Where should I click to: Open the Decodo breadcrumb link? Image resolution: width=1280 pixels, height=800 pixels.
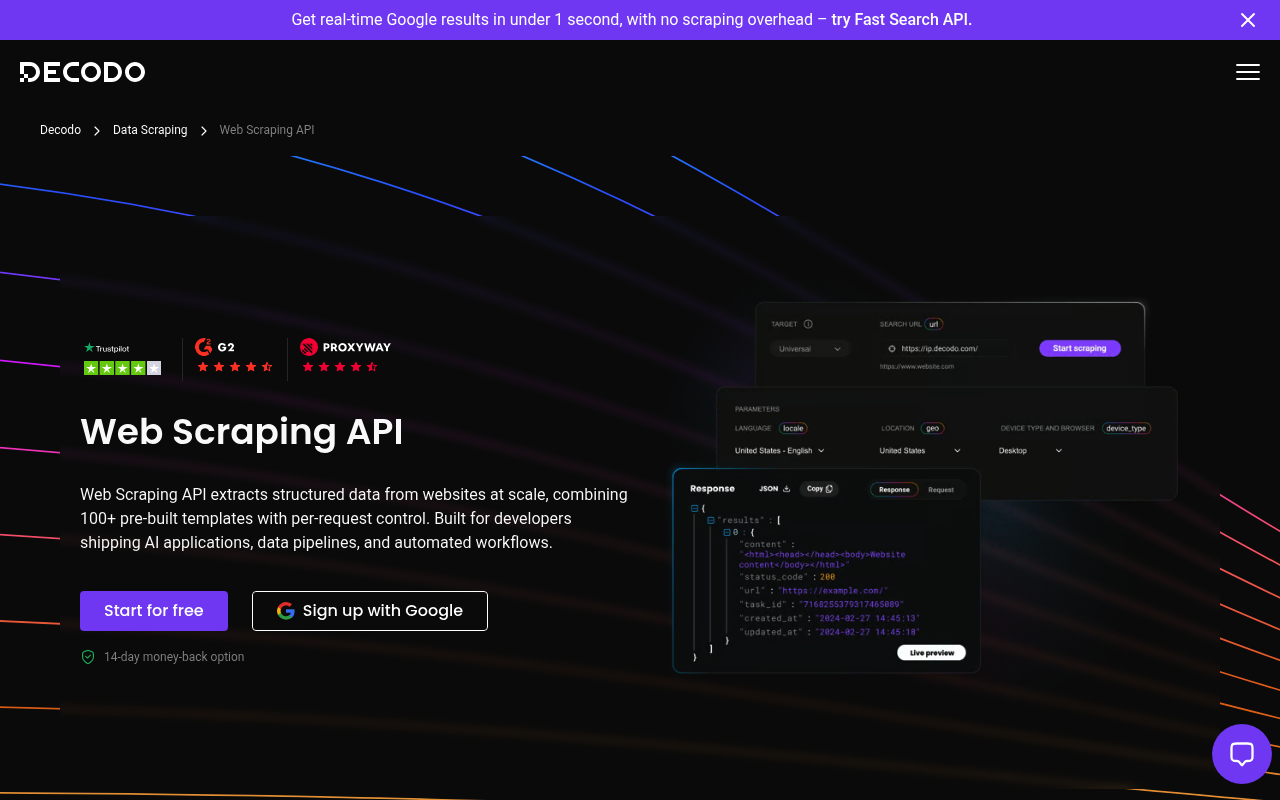point(60,130)
